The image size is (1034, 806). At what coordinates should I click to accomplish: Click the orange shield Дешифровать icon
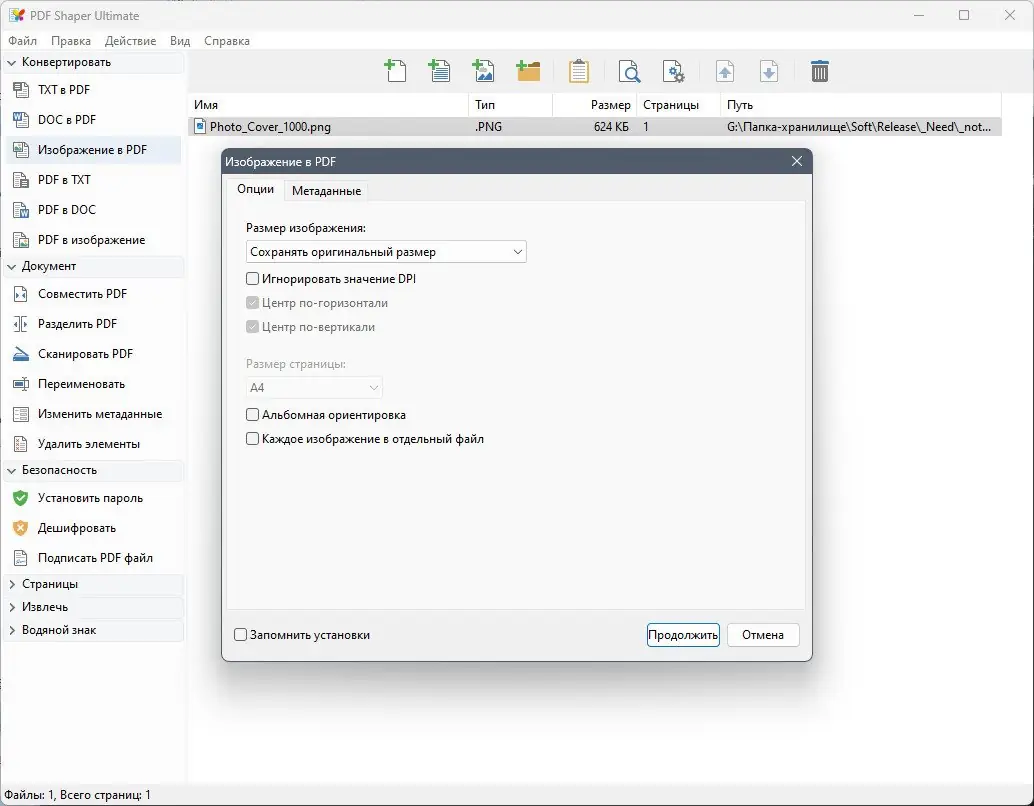pyautogui.click(x=21, y=528)
